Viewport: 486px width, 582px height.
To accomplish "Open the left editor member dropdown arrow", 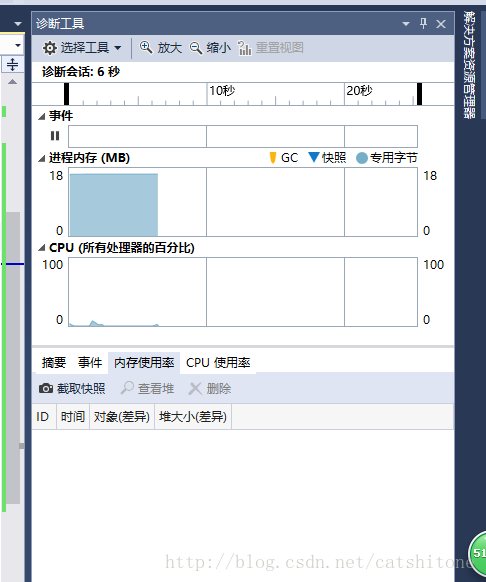I will pos(18,45).
